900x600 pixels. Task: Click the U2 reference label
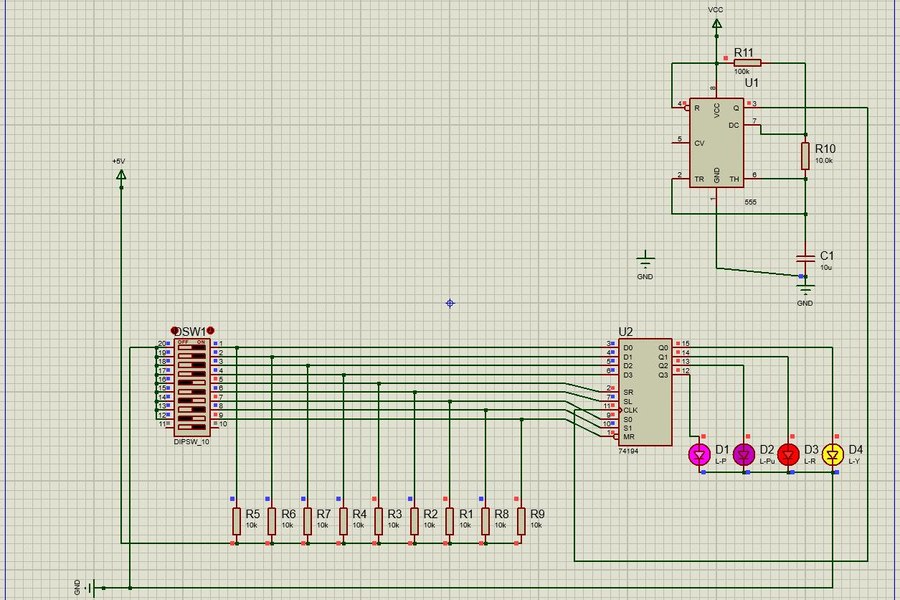point(626,332)
